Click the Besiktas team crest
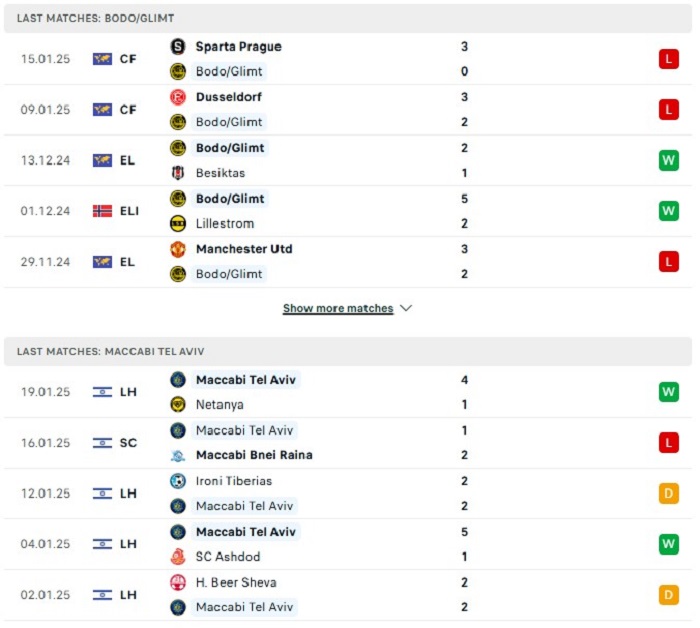 pos(178,173)
